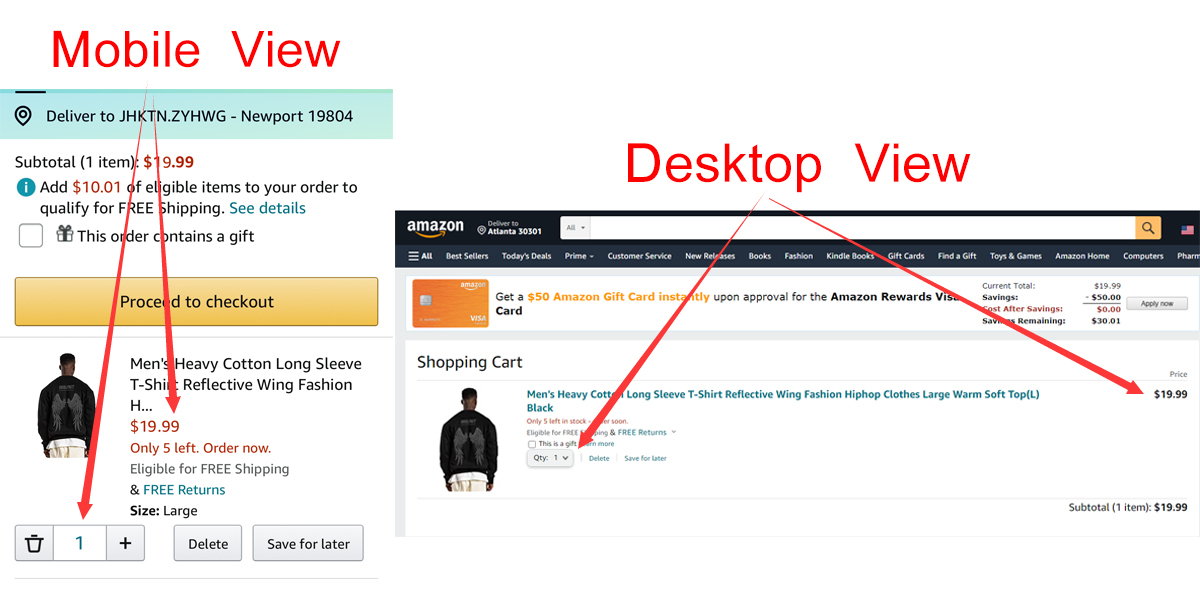
Task: Open the Qty: 1 dropdown
Action: pyautogui.click(x=551, y=458)
